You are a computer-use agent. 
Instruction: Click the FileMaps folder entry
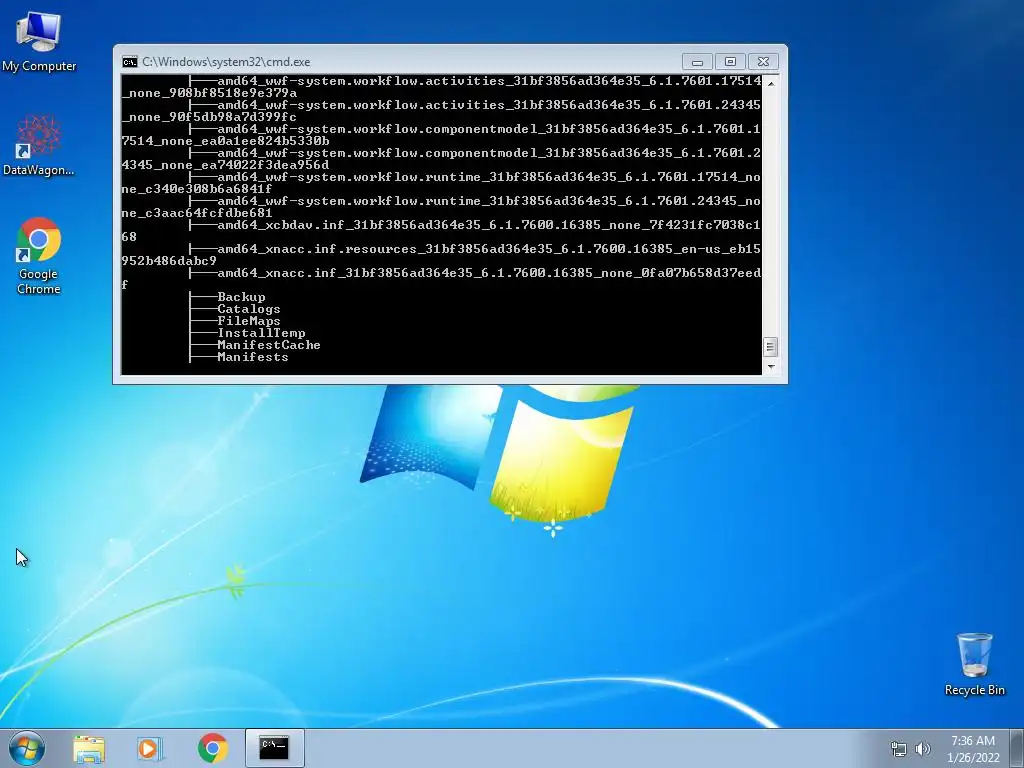[249, 321]
